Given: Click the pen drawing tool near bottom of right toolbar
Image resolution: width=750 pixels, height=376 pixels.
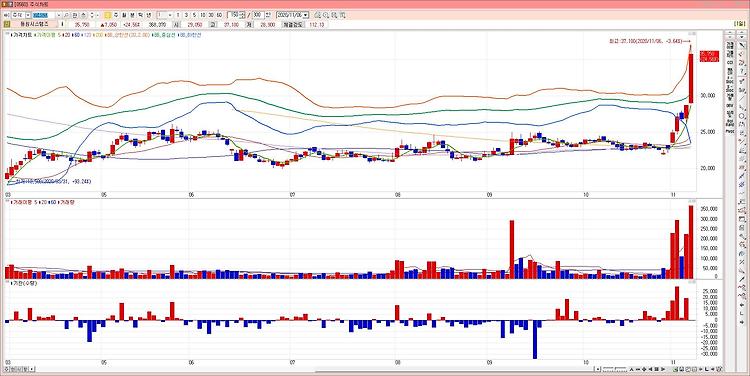Looking at the screenshot, I should [742, 278].
